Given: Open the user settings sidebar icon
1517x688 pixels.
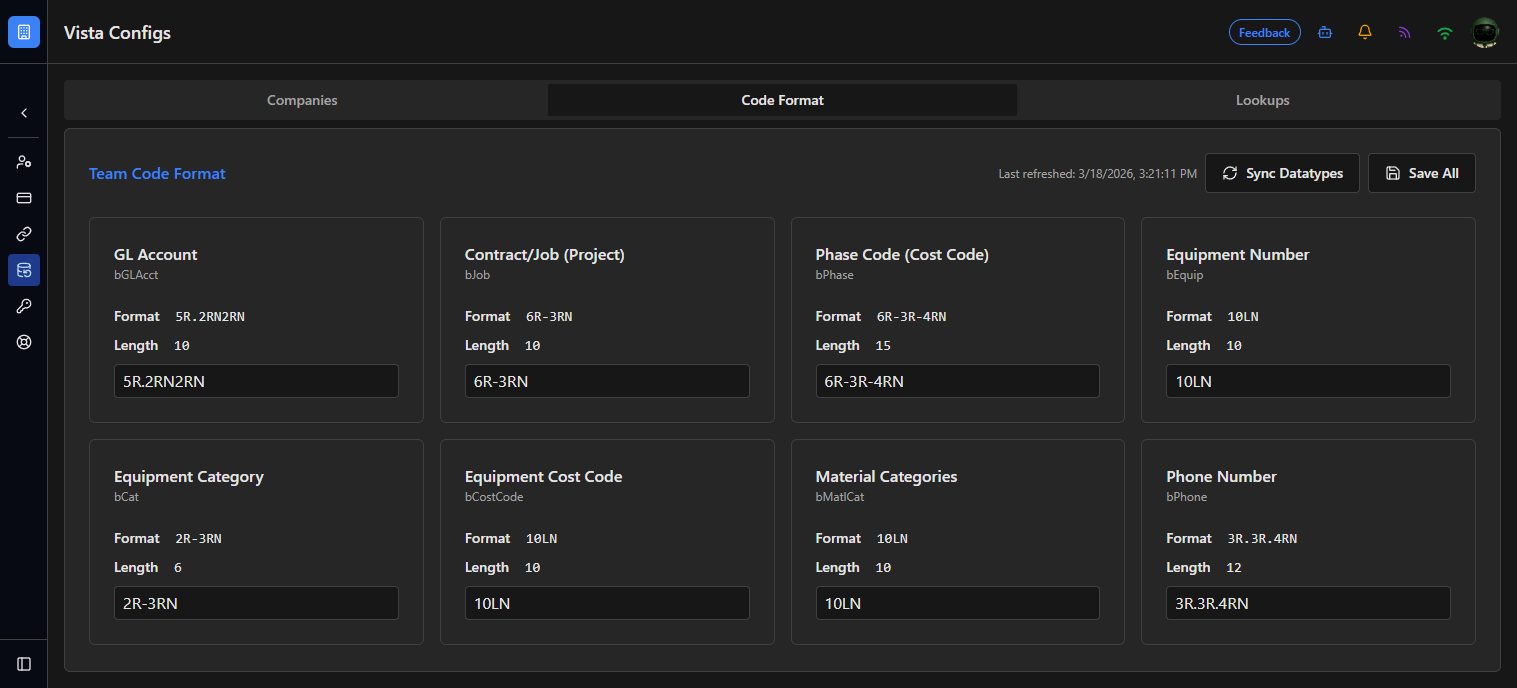Looking at the screenshot, I should [24, 162].
